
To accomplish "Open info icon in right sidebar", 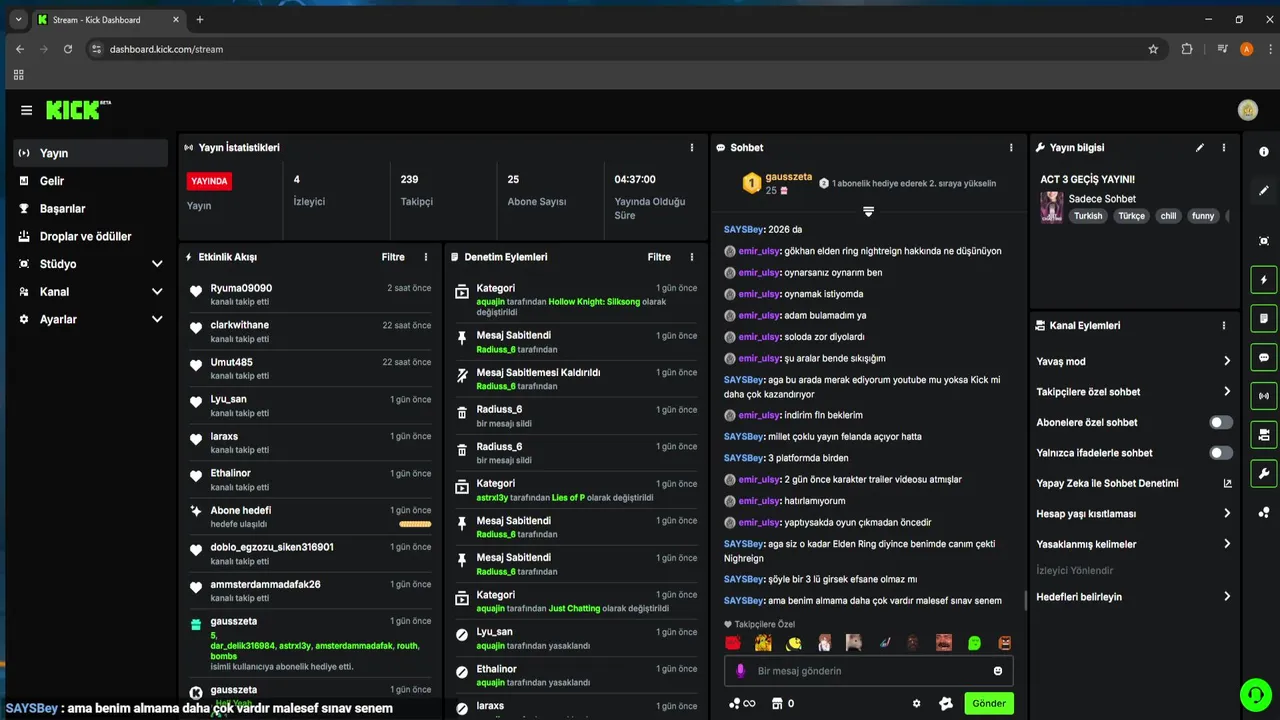I will tap(1264, 152).
